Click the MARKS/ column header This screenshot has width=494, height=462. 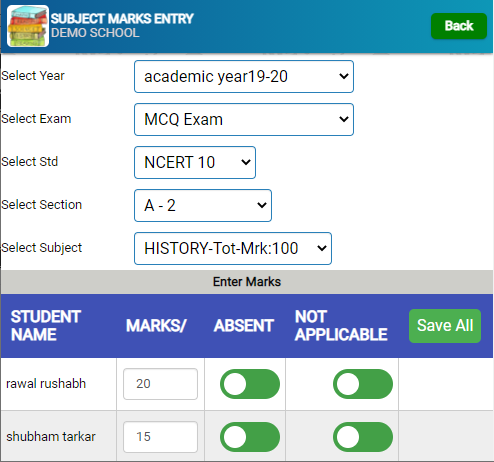tap(156, 326)
